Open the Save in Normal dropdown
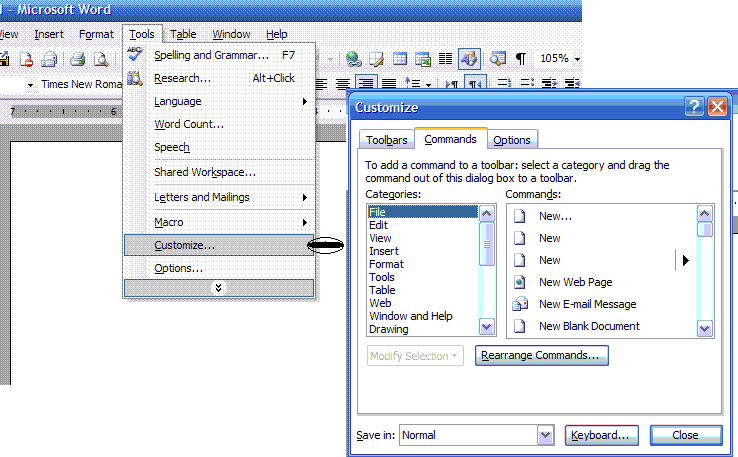This screenshot has height=457, width=738. tap(545, 435)
